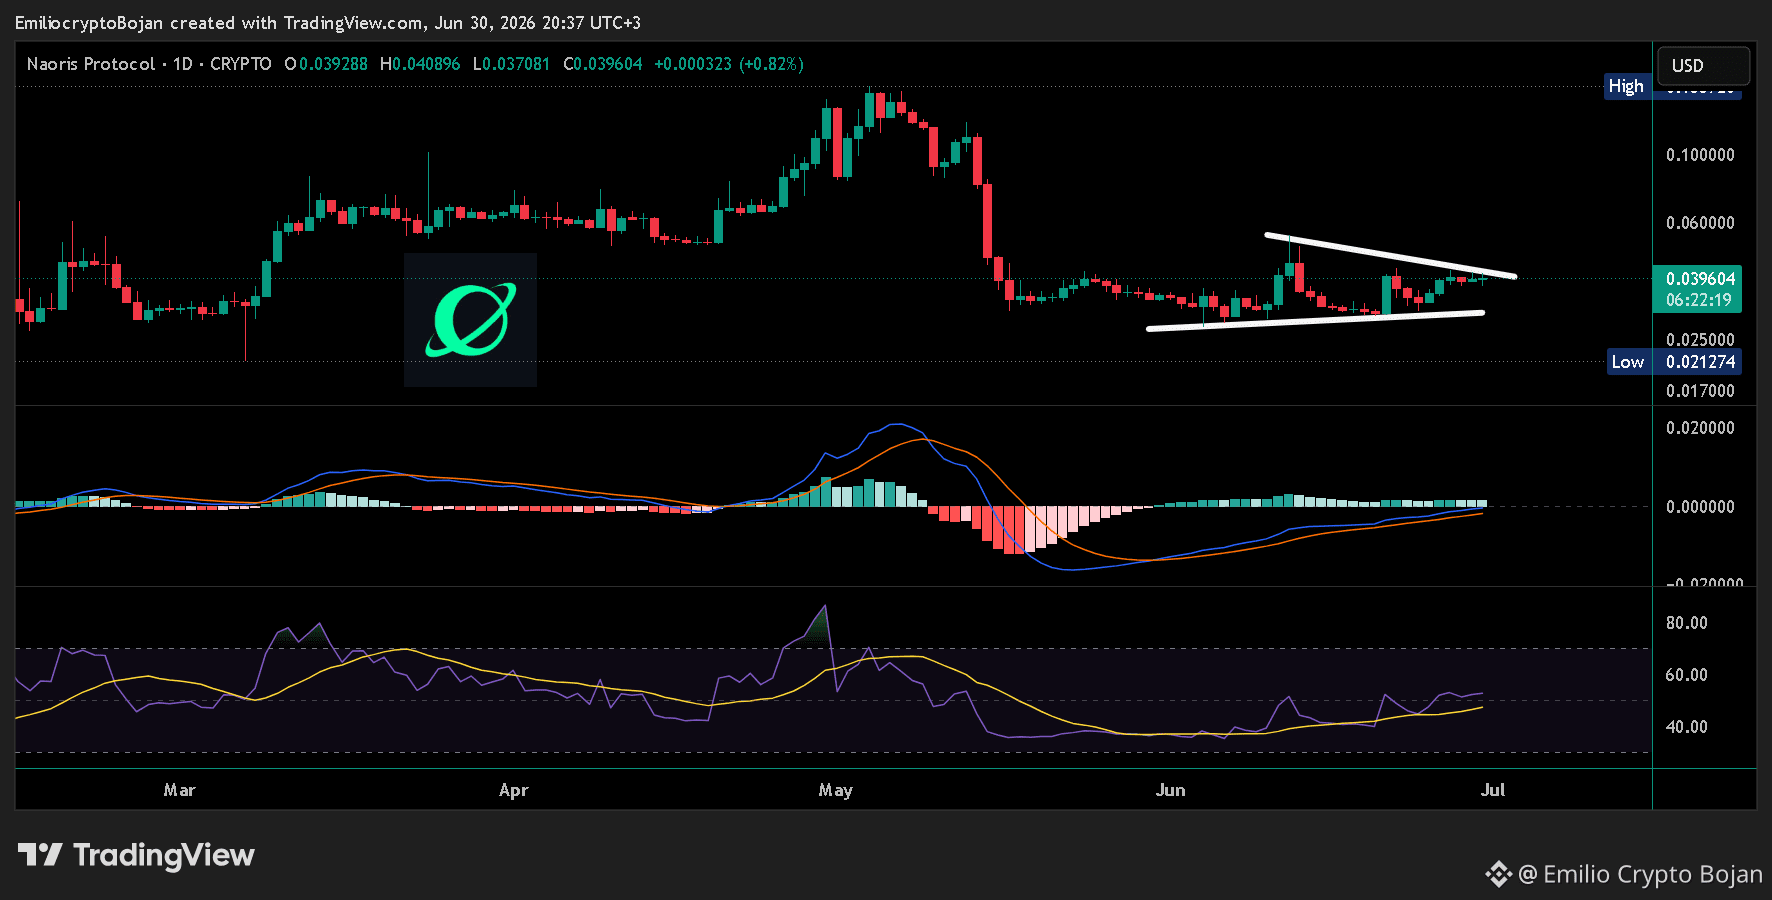Click the close value C0.039604

[603, 64]
